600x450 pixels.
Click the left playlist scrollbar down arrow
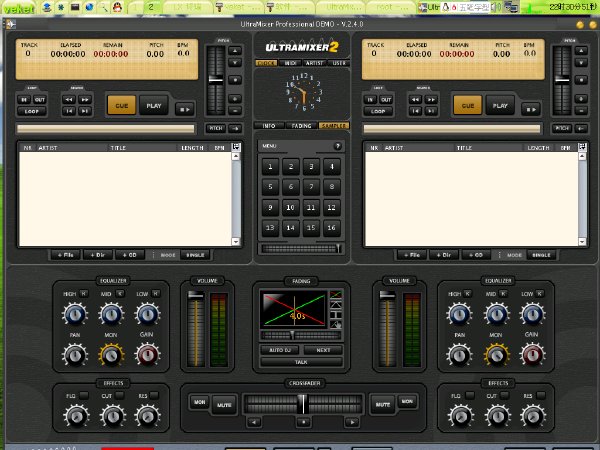(236, 241)
